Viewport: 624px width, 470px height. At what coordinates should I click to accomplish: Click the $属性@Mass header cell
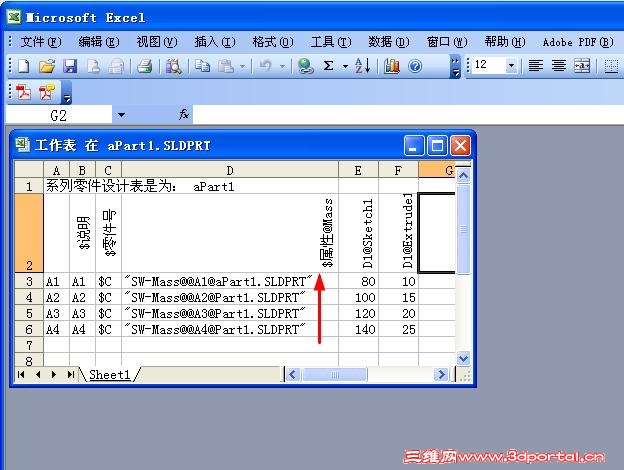click(230, 233)
